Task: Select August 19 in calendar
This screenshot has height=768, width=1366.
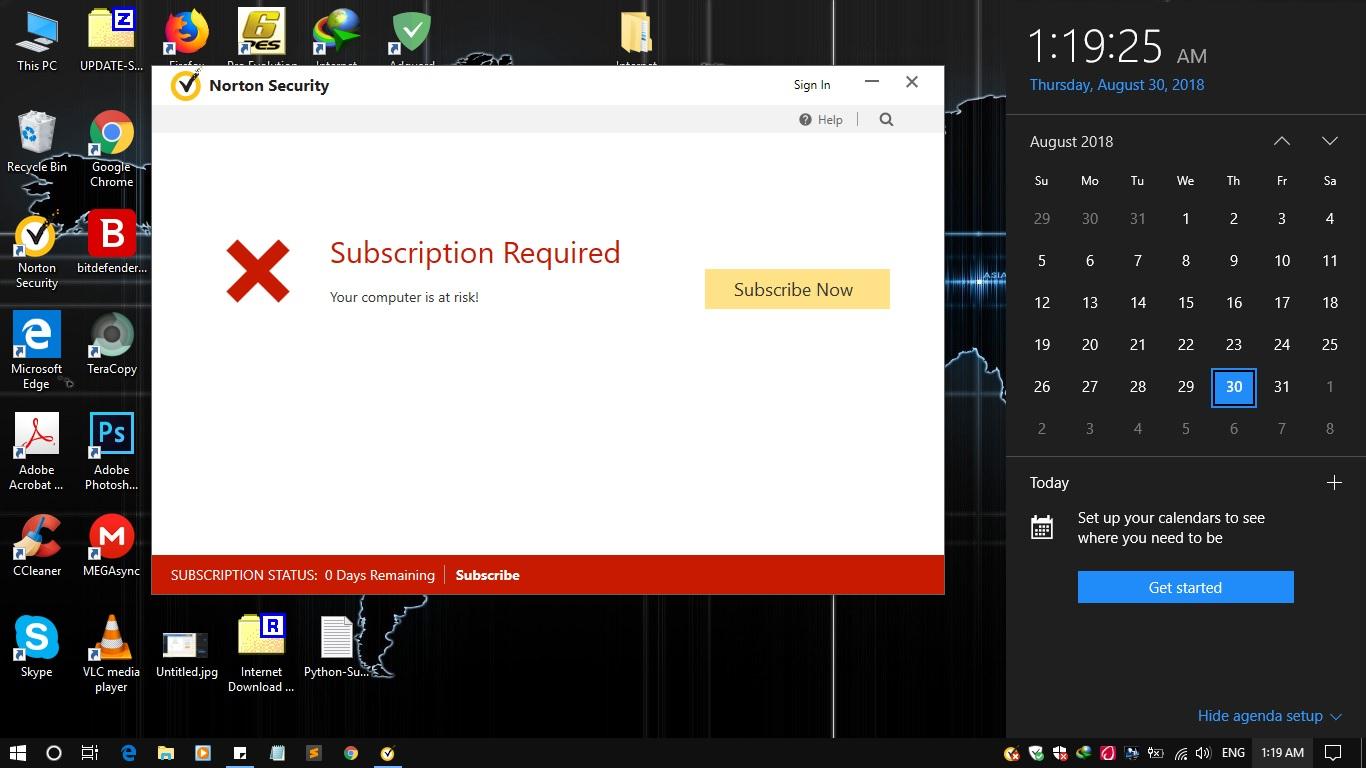Action: [1042, 345]
